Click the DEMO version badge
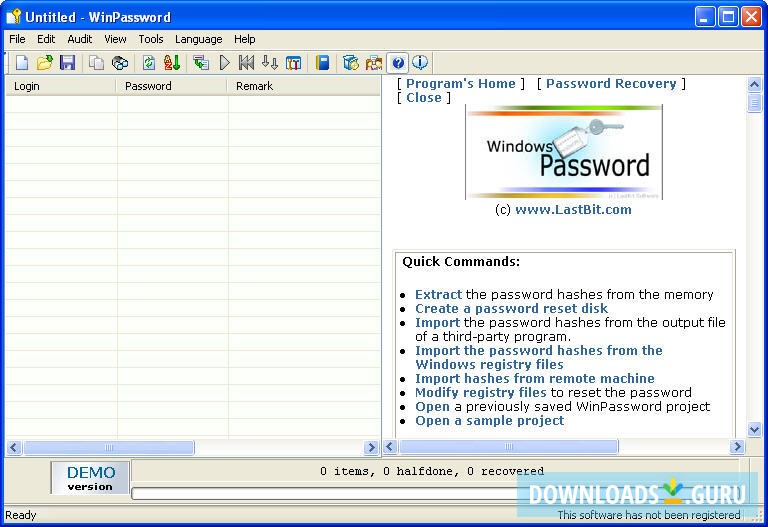 pos(90,478)
